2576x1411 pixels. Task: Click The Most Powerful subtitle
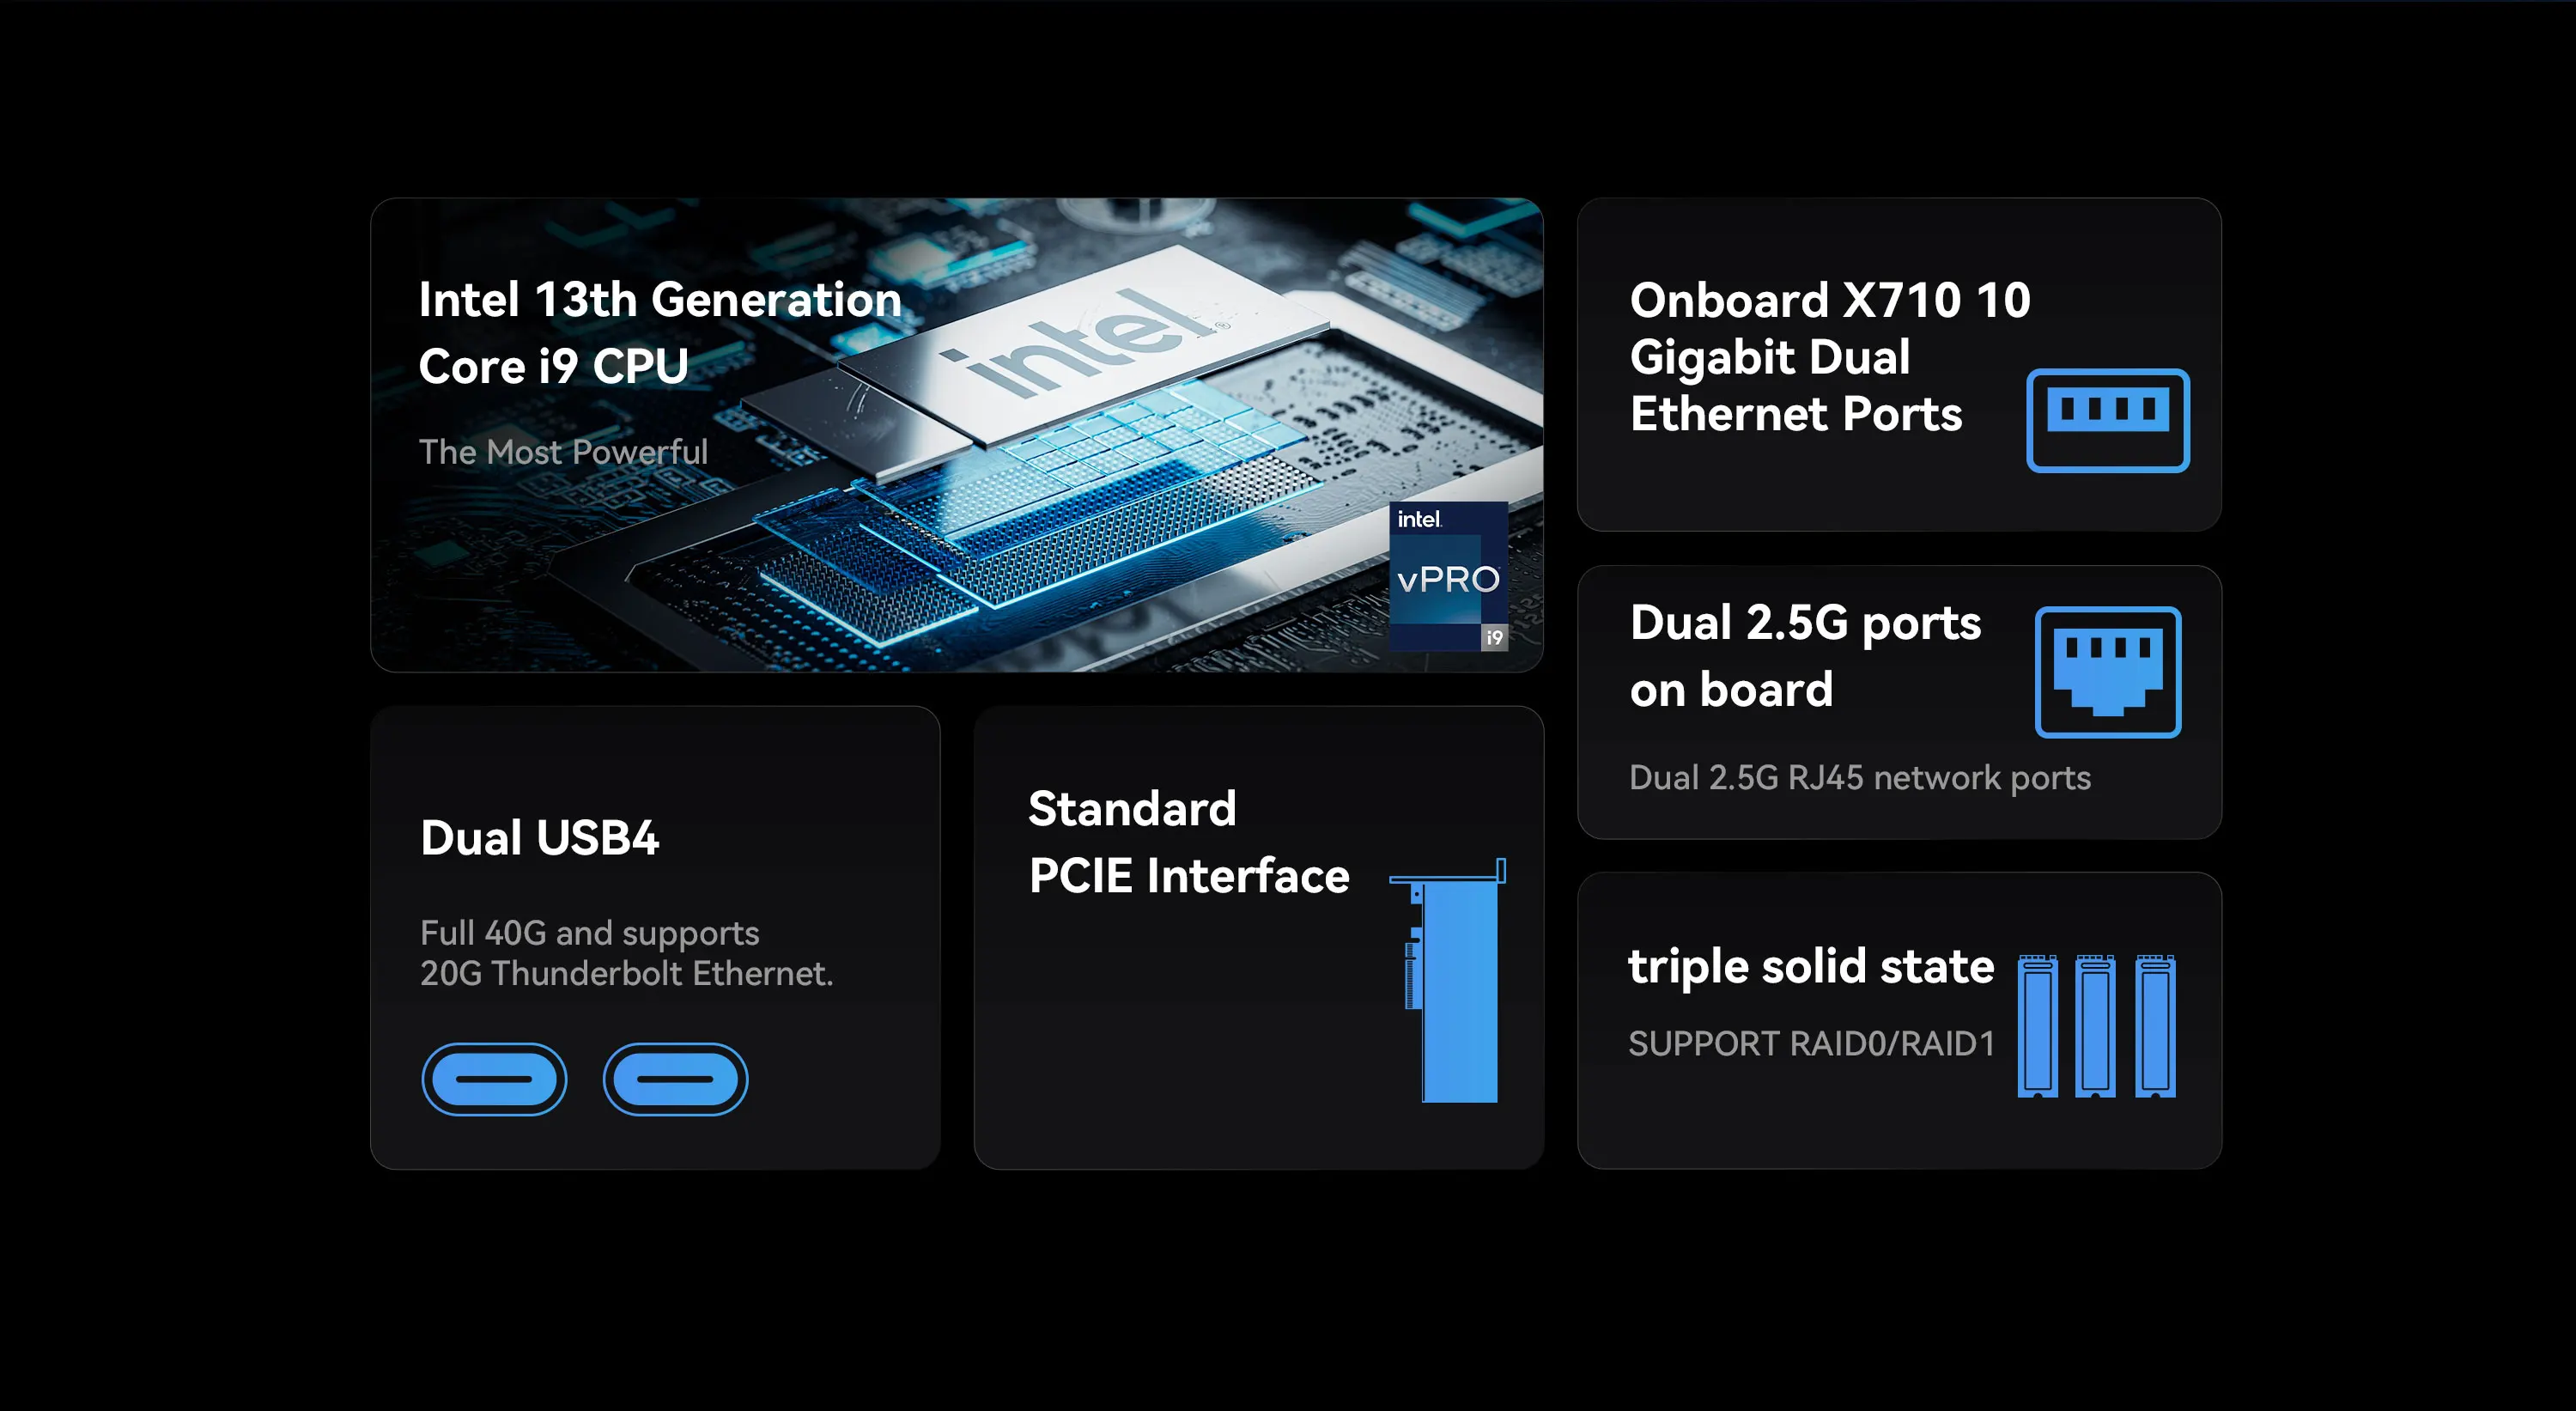pyautogui.click(x=563, y=452)
